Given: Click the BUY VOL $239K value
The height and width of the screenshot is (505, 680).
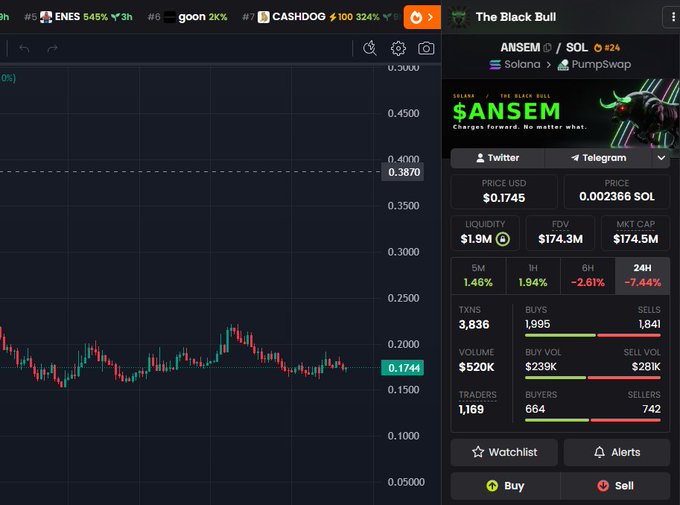Looking at the screenshot, I should pos(540,367).
